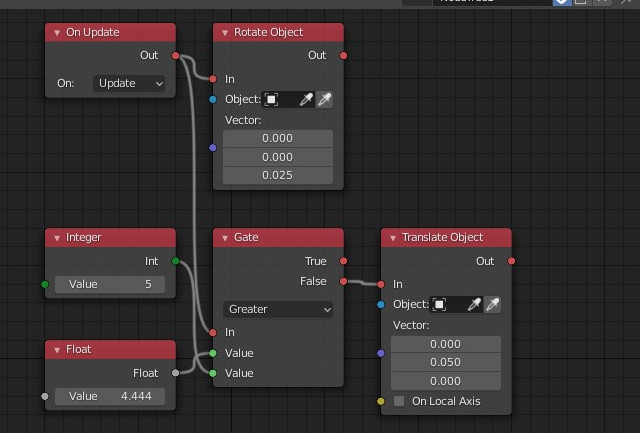Collapse the Rotate Object node

[x=225, y=33]
